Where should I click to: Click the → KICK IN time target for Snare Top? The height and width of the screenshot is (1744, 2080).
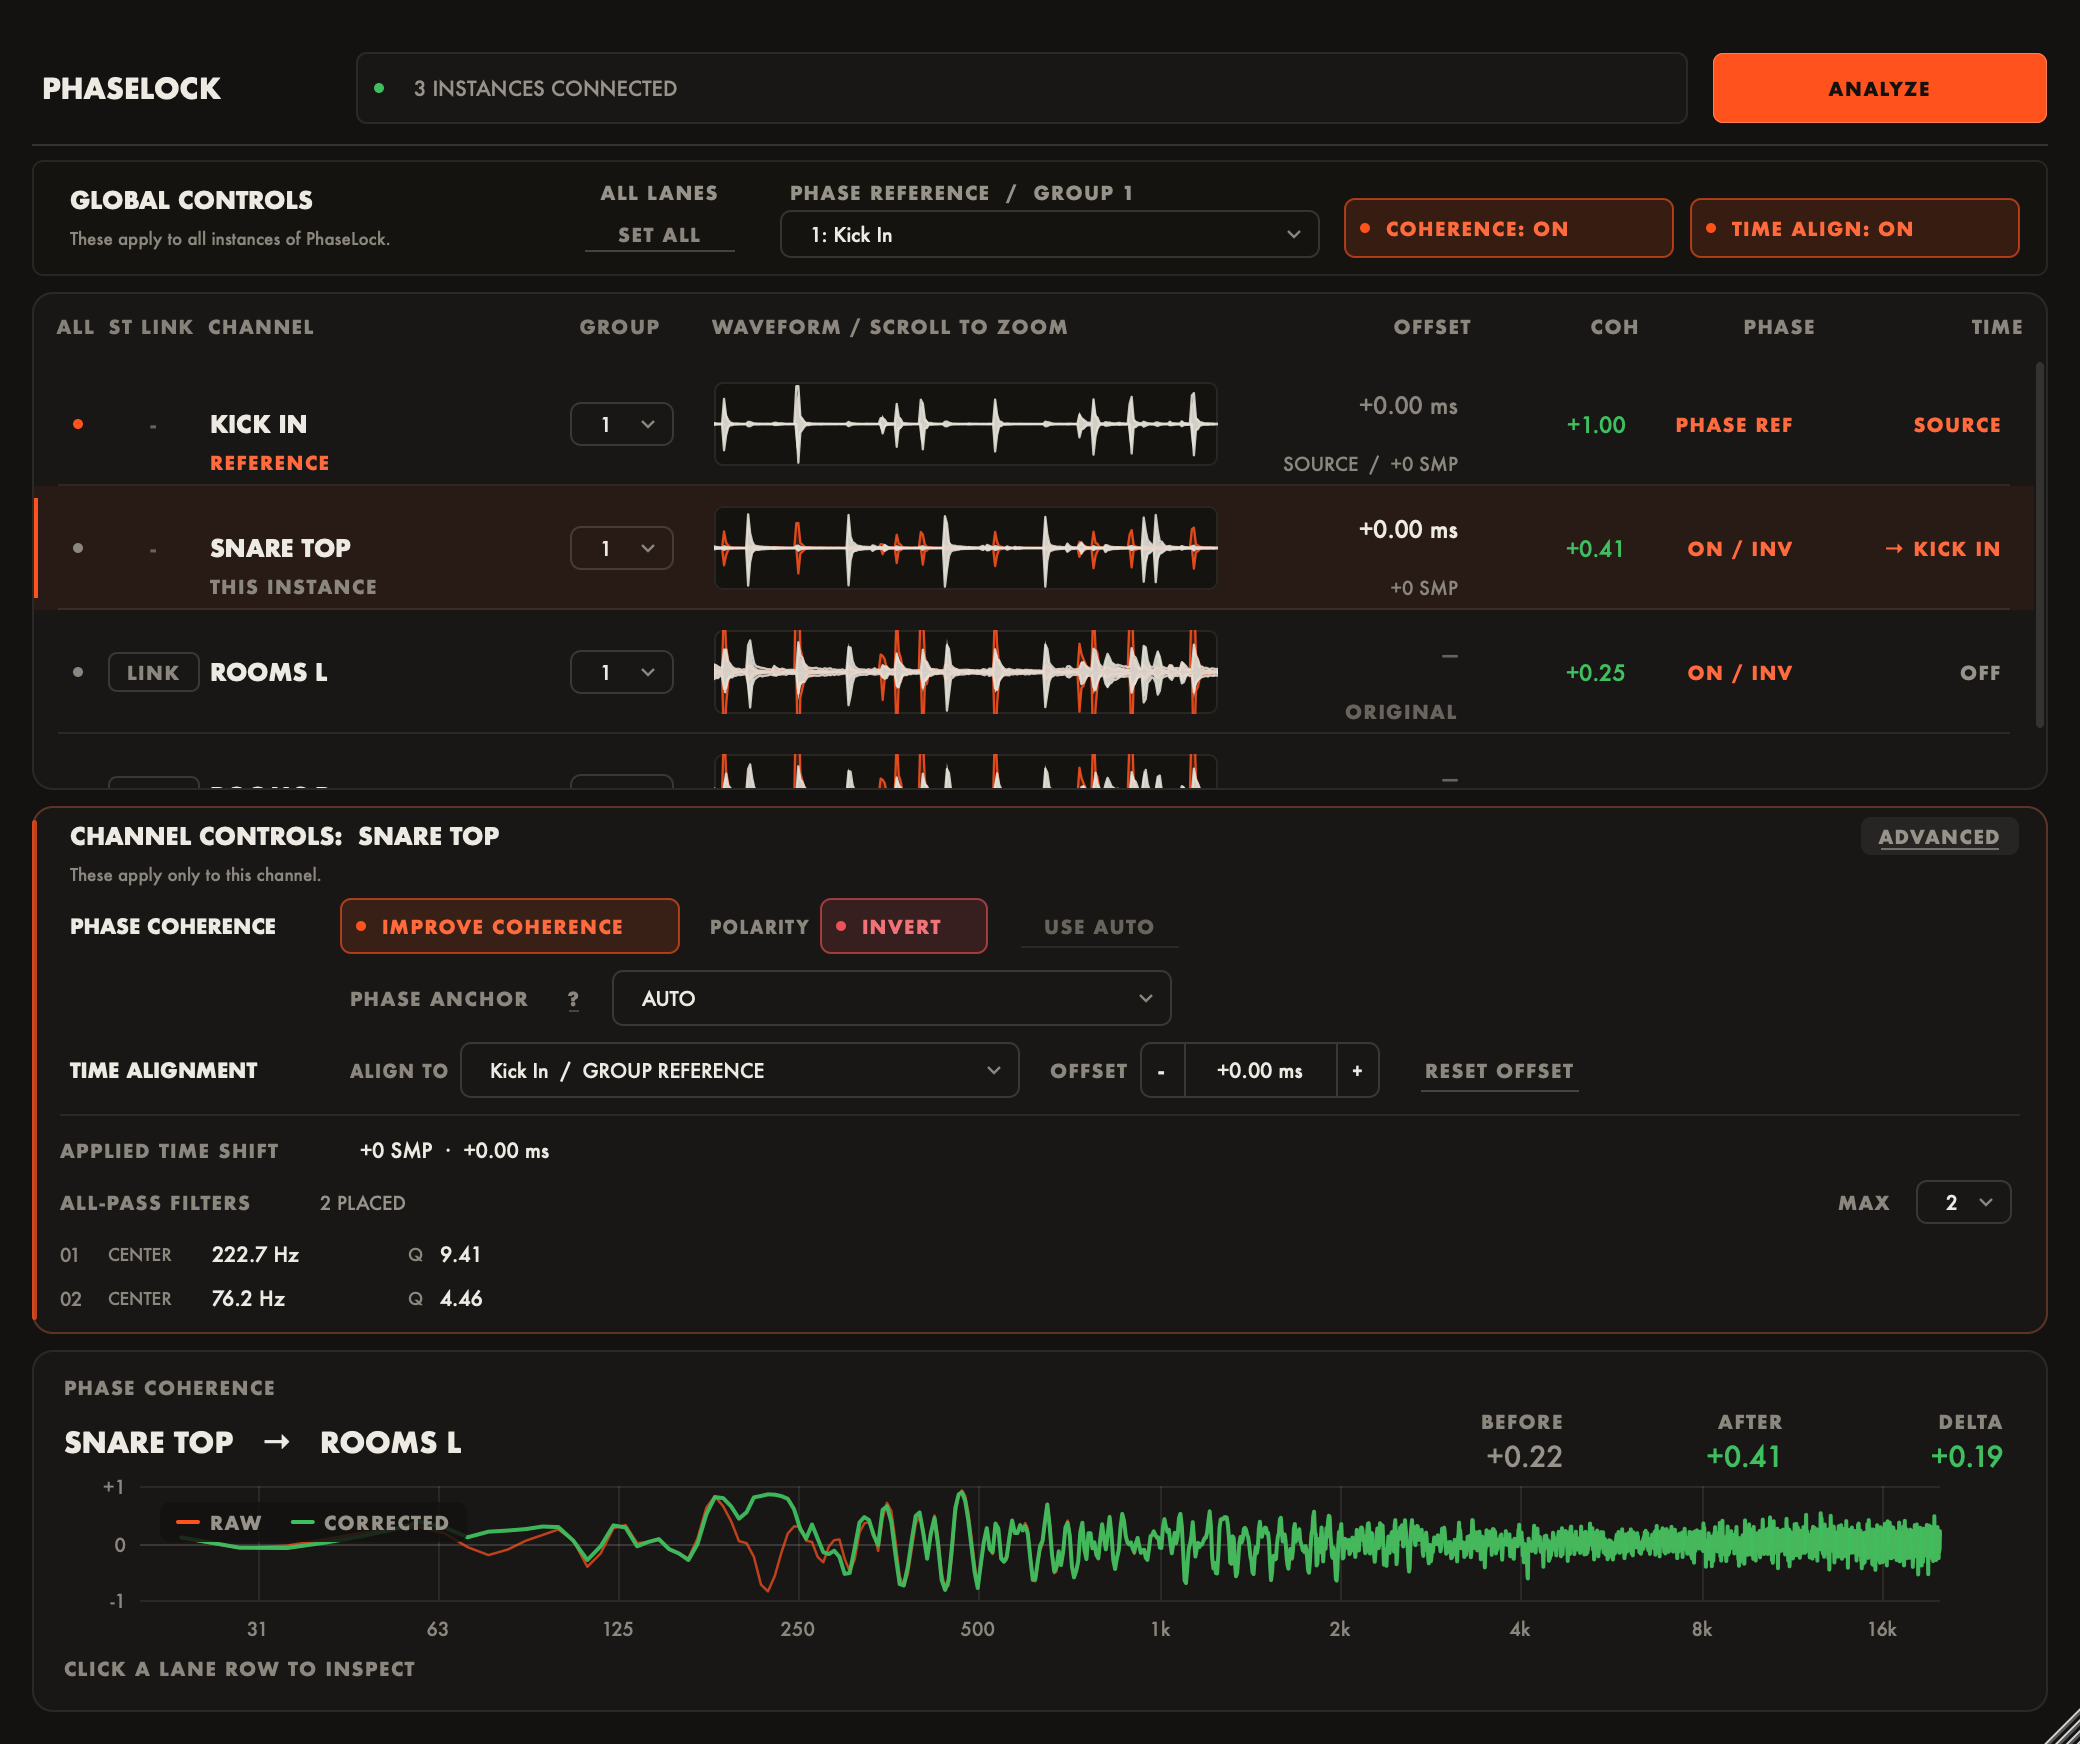1942,548
